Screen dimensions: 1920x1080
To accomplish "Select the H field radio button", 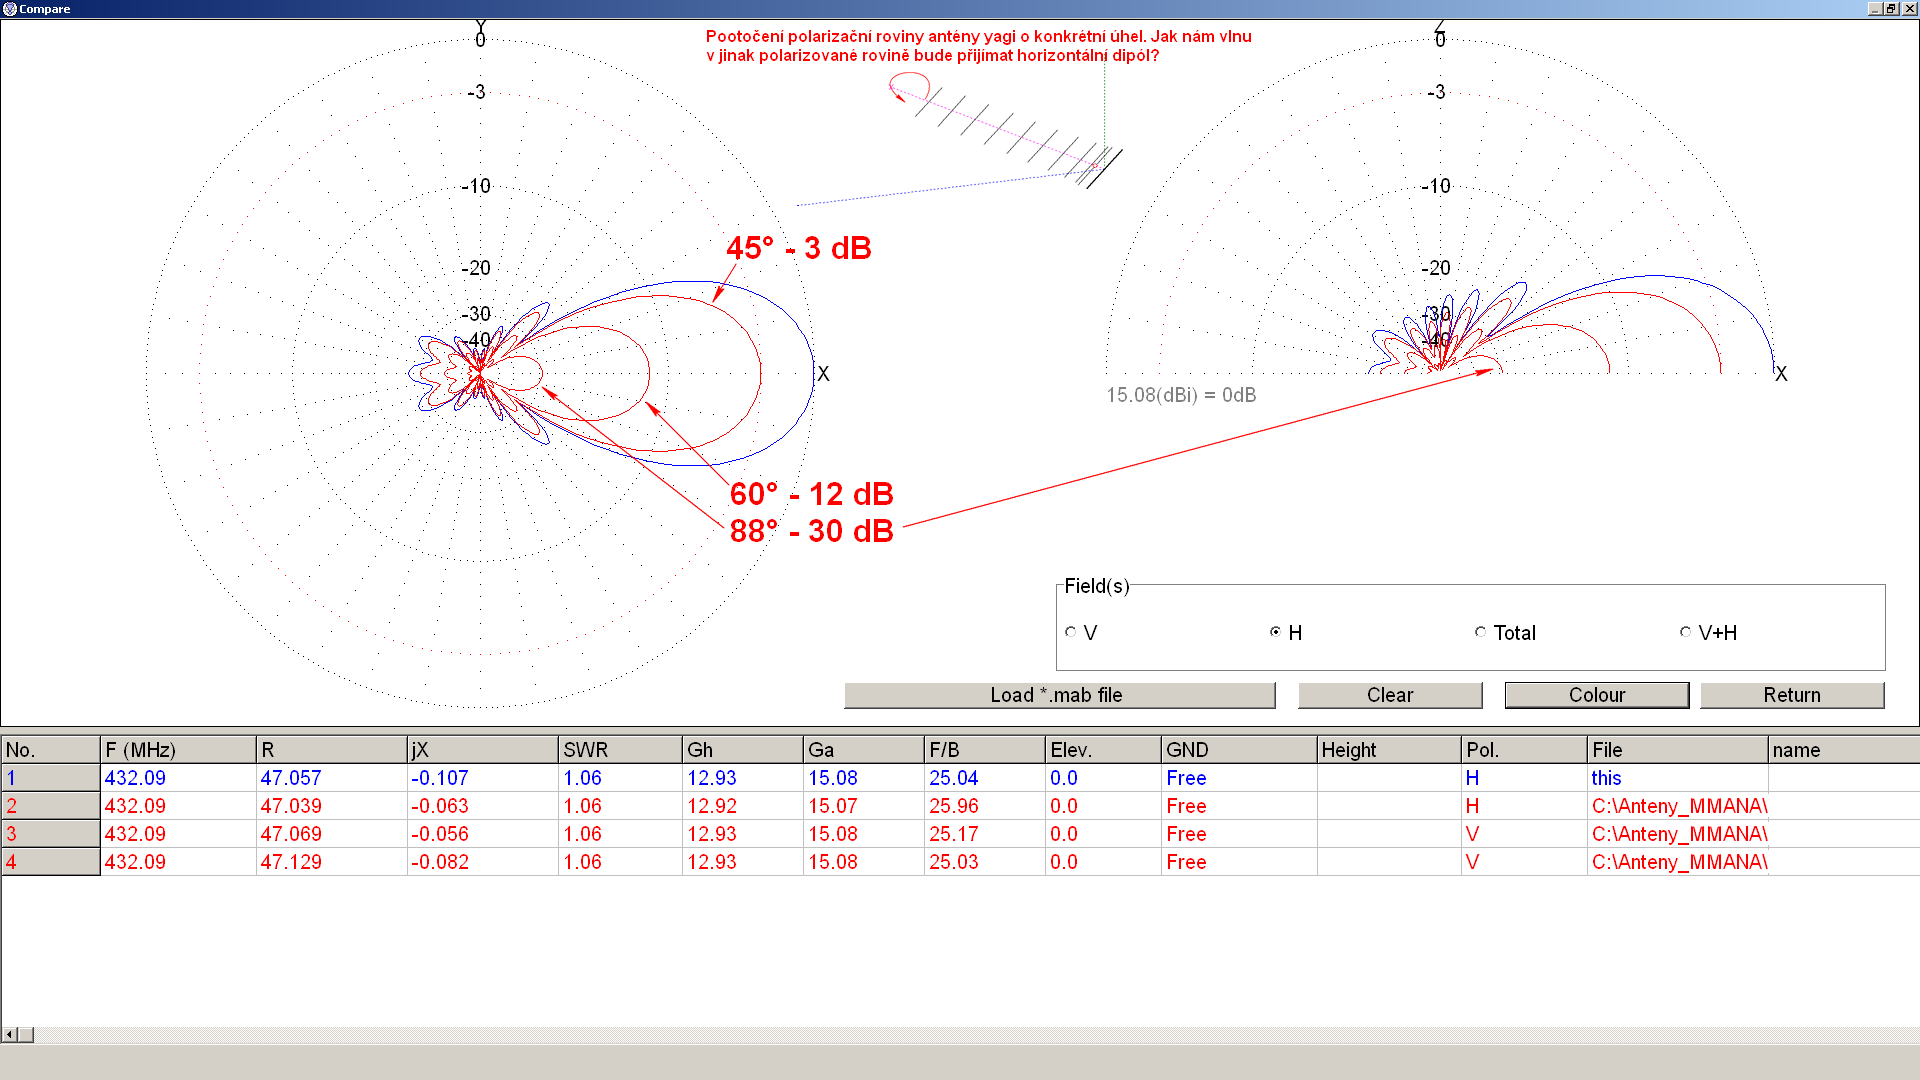I will pos(1276,632).
